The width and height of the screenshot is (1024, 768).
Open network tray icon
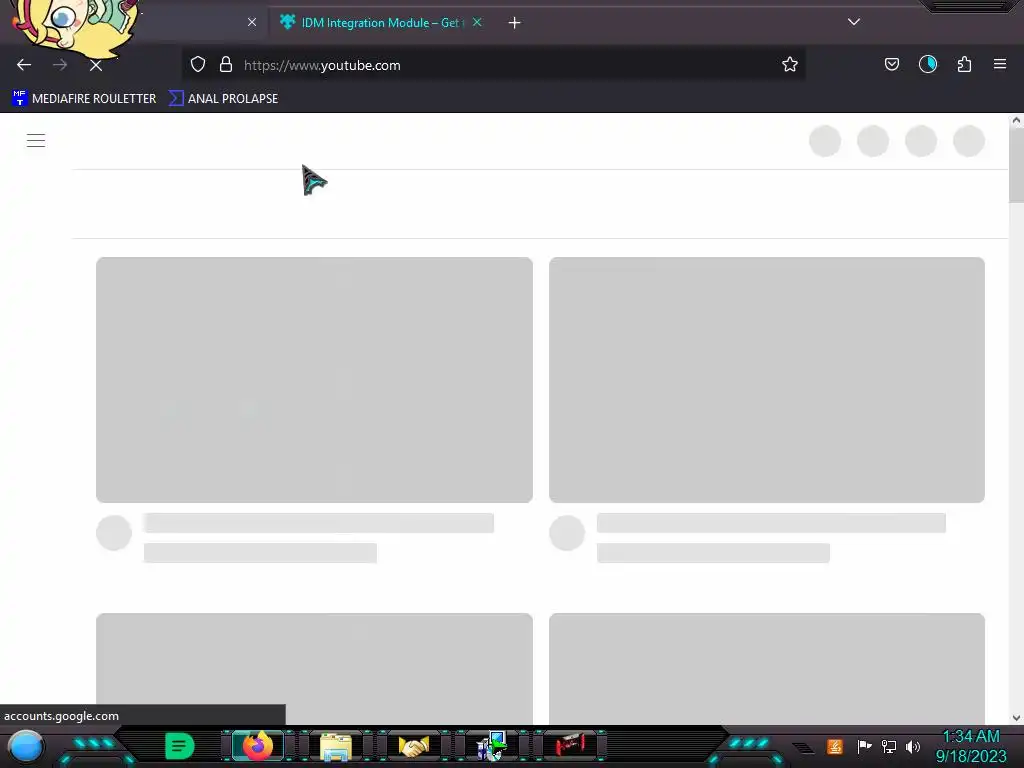pos(889,746)
